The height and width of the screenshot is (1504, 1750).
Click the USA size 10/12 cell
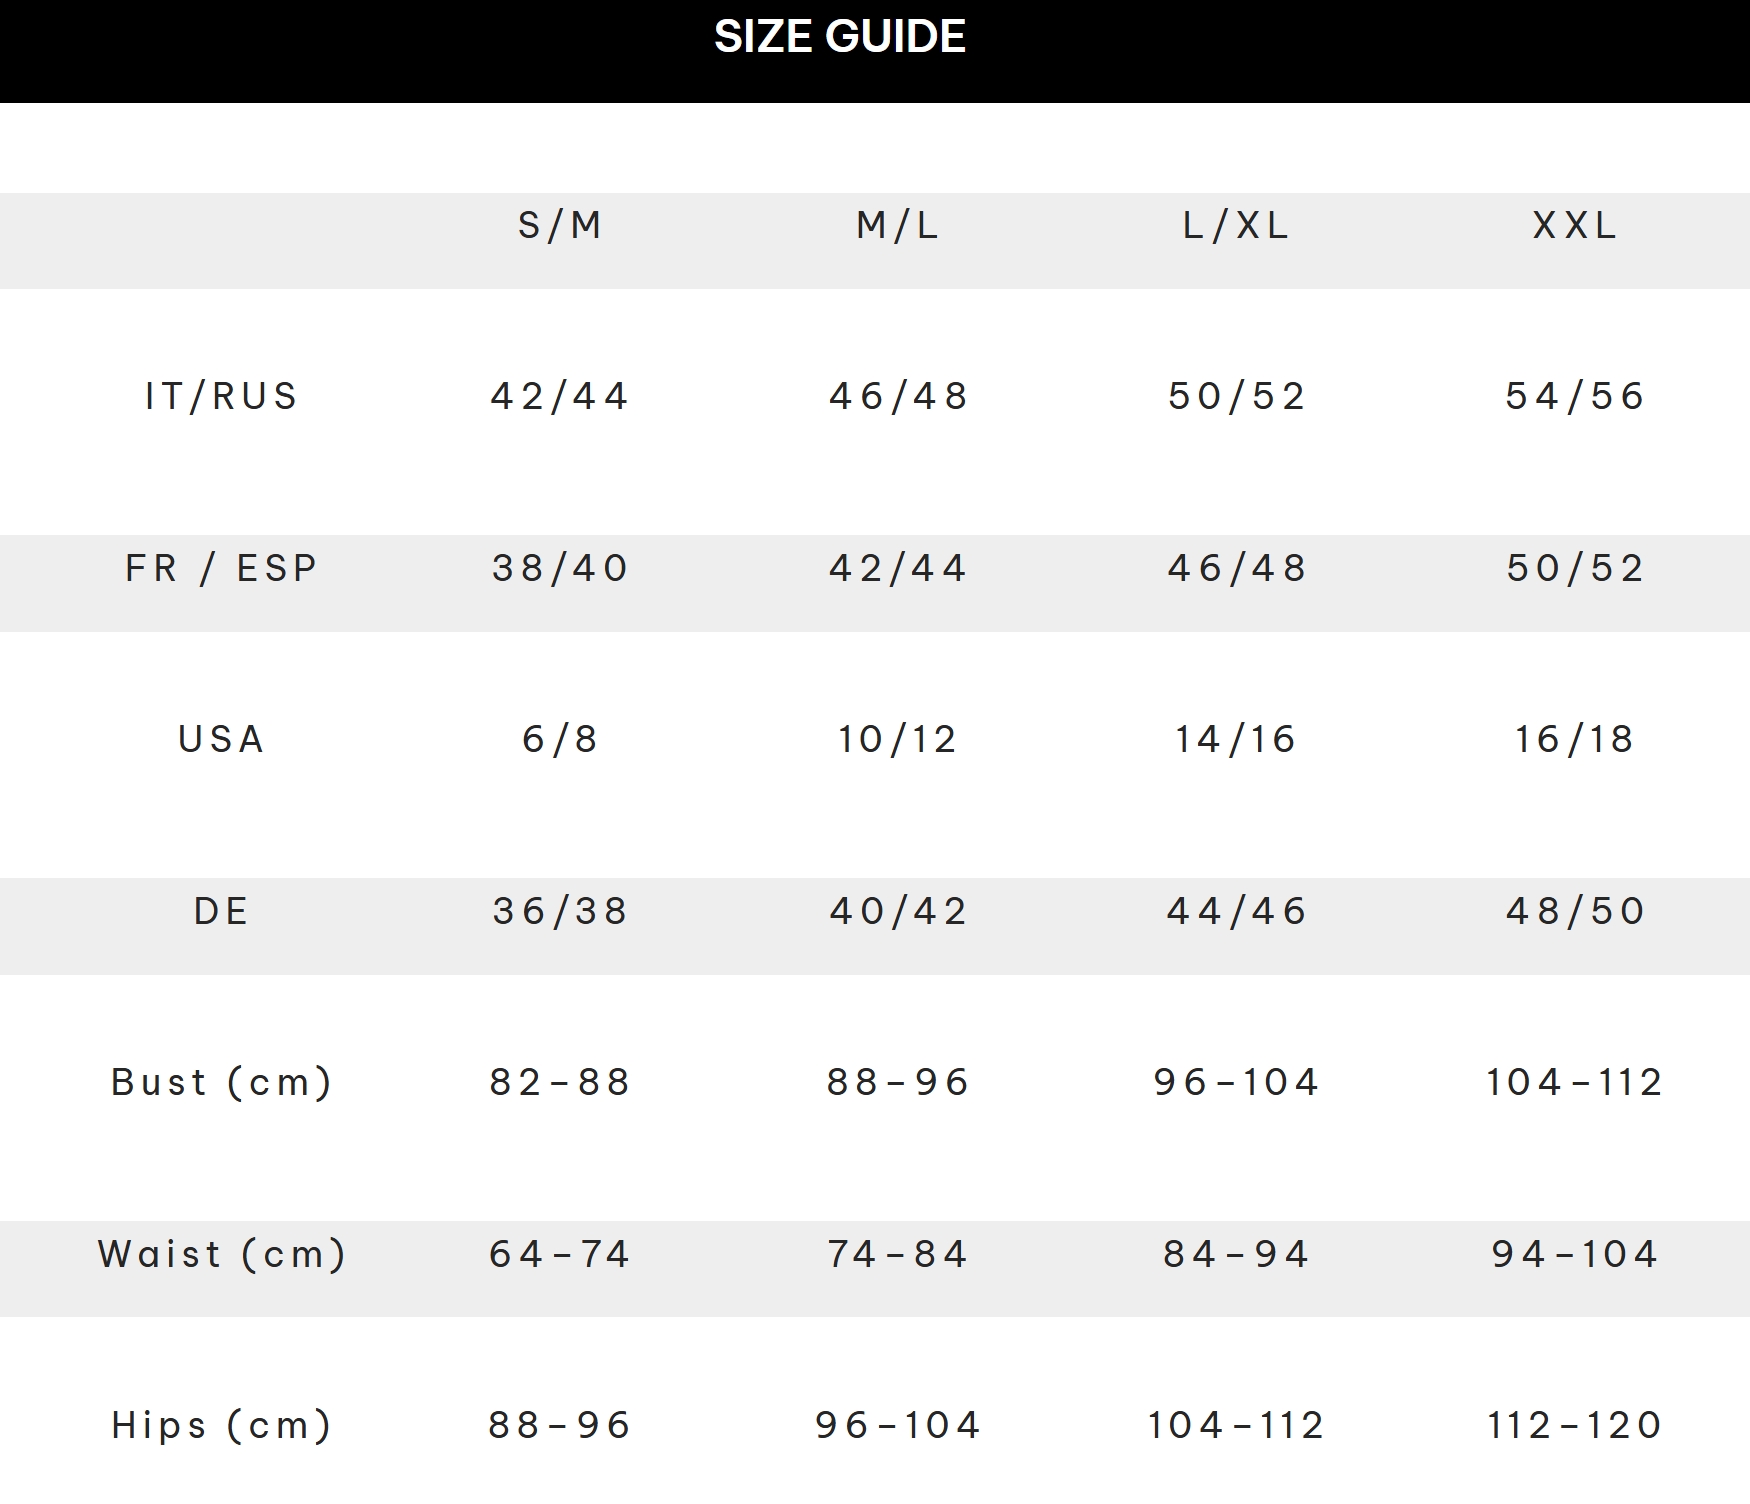[898, 740]
